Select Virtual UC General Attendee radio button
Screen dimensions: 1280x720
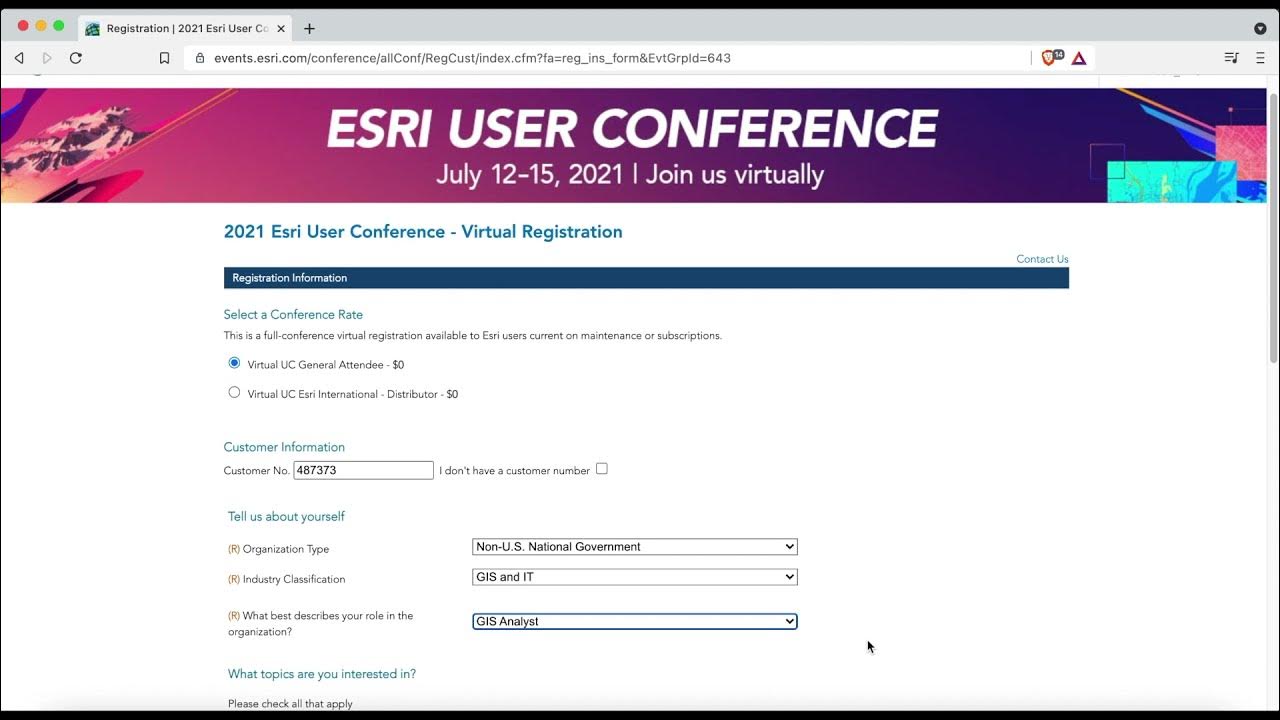tap(234, 363)
